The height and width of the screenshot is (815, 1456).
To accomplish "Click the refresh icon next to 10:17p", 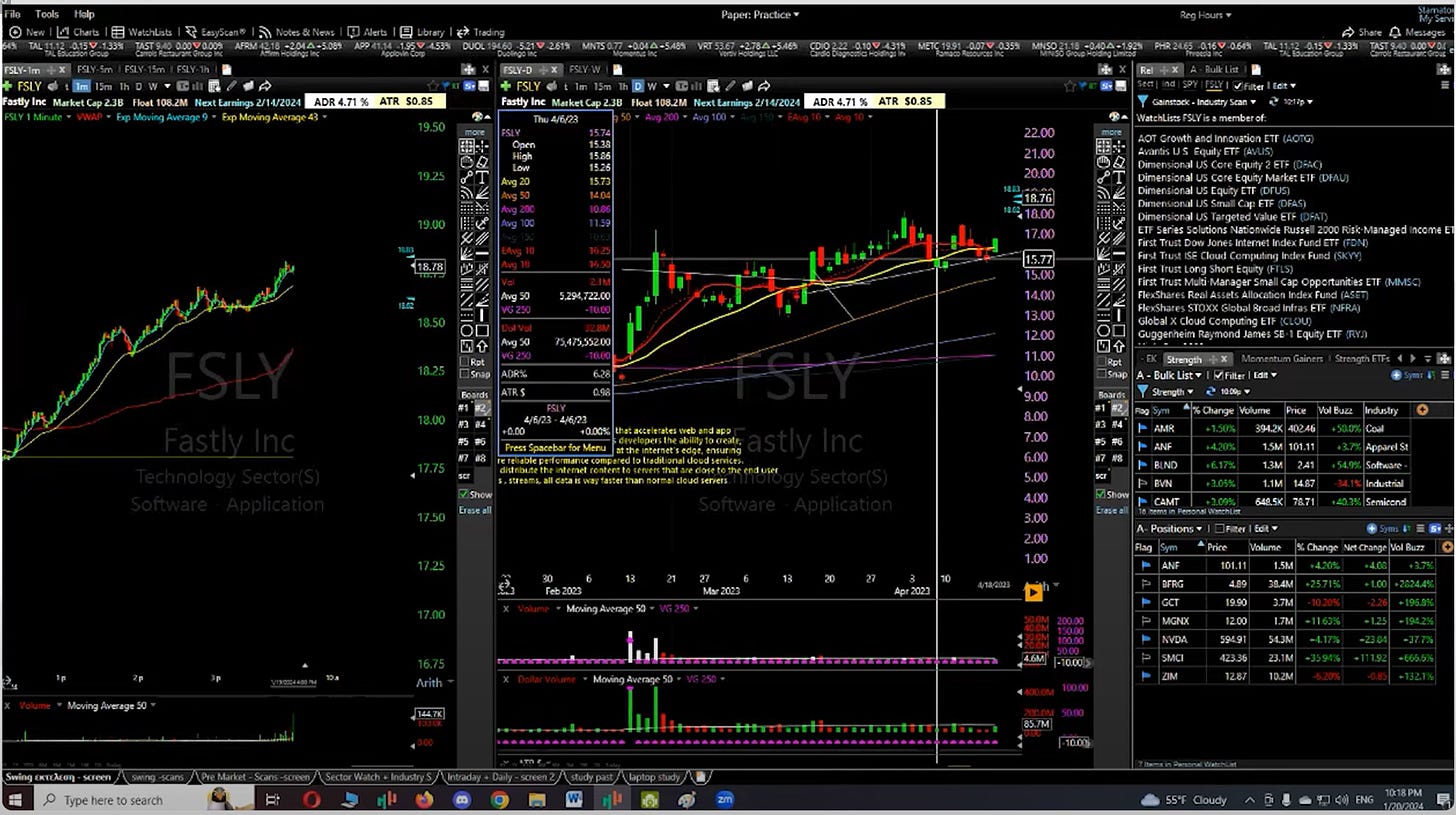I will click(1273, 102).
